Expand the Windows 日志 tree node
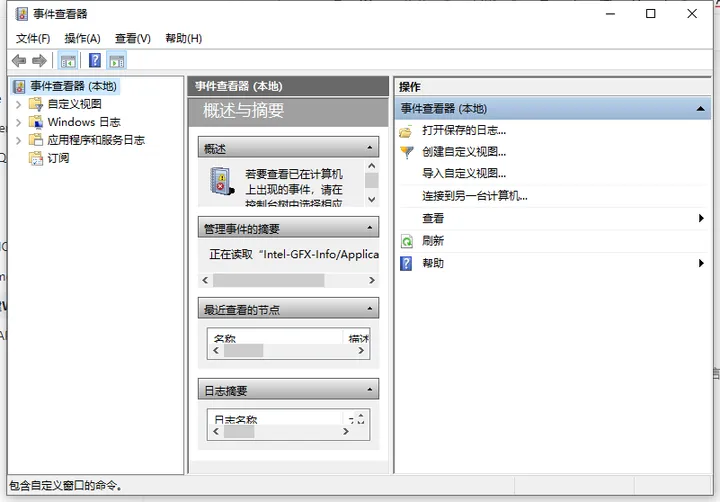 pyautogui.click(x=18, y=123)
